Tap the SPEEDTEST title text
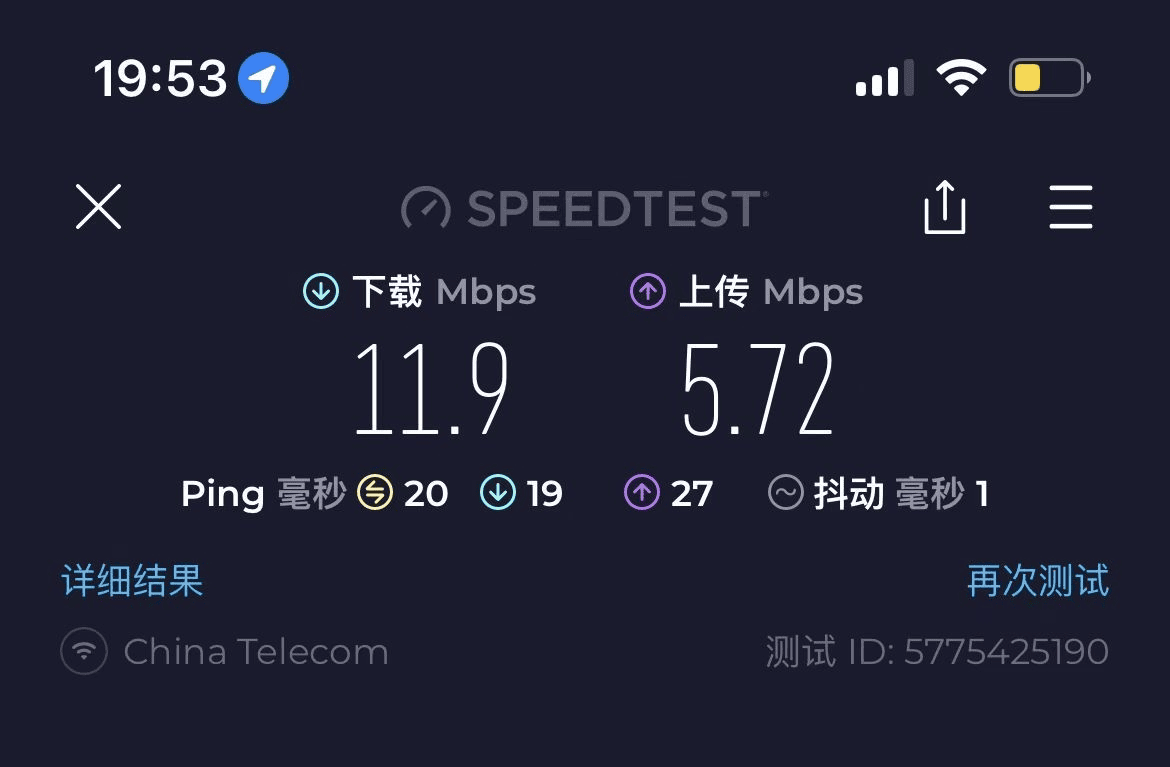The image size is (1170, 767). [x=616, y=208]
